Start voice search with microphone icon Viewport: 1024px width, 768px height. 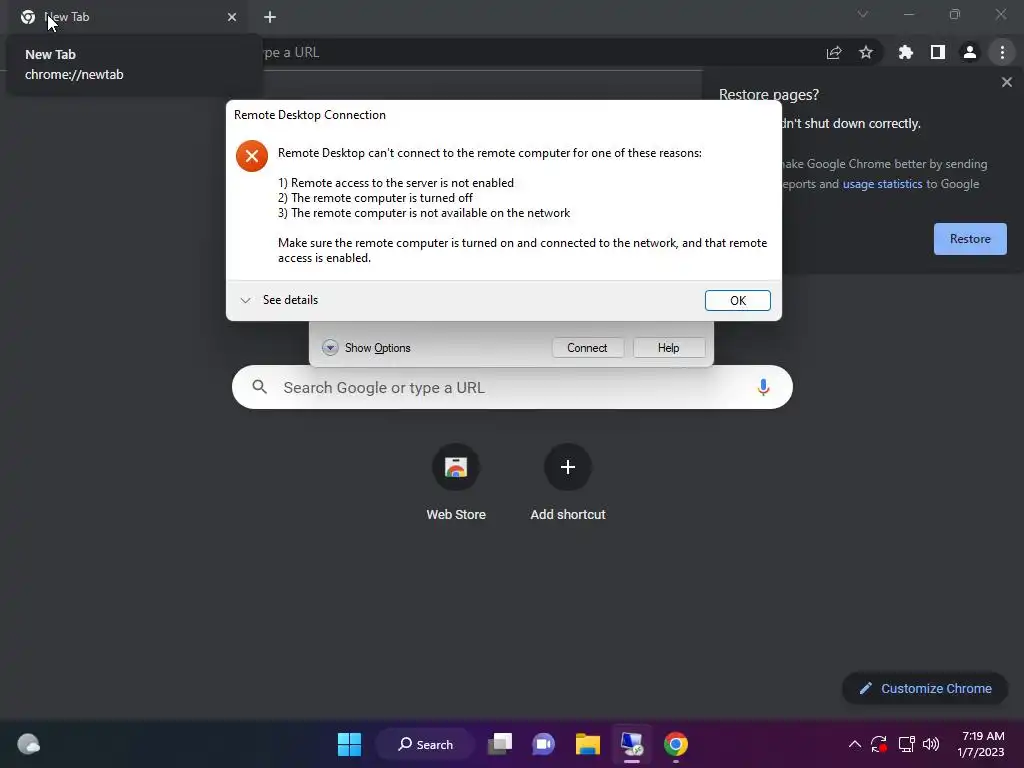pyautogui.click(x=763, y=387)
